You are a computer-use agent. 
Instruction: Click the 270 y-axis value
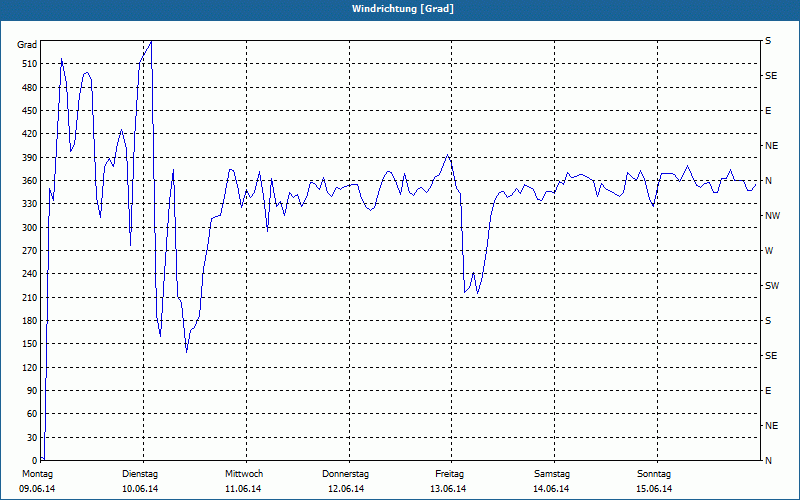(x=30, y=251)
